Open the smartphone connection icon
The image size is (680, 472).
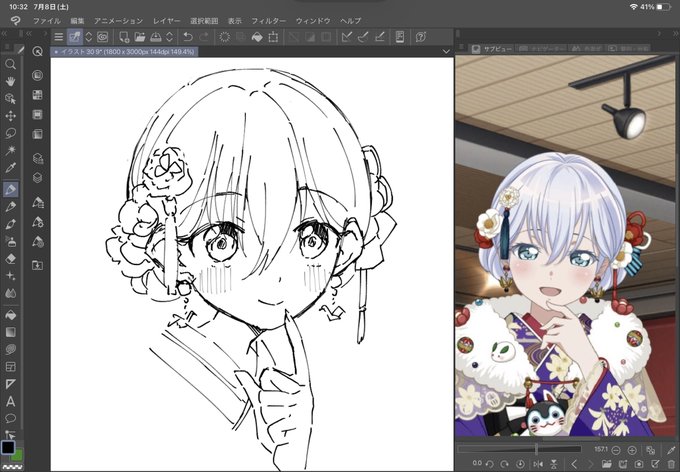400,37
